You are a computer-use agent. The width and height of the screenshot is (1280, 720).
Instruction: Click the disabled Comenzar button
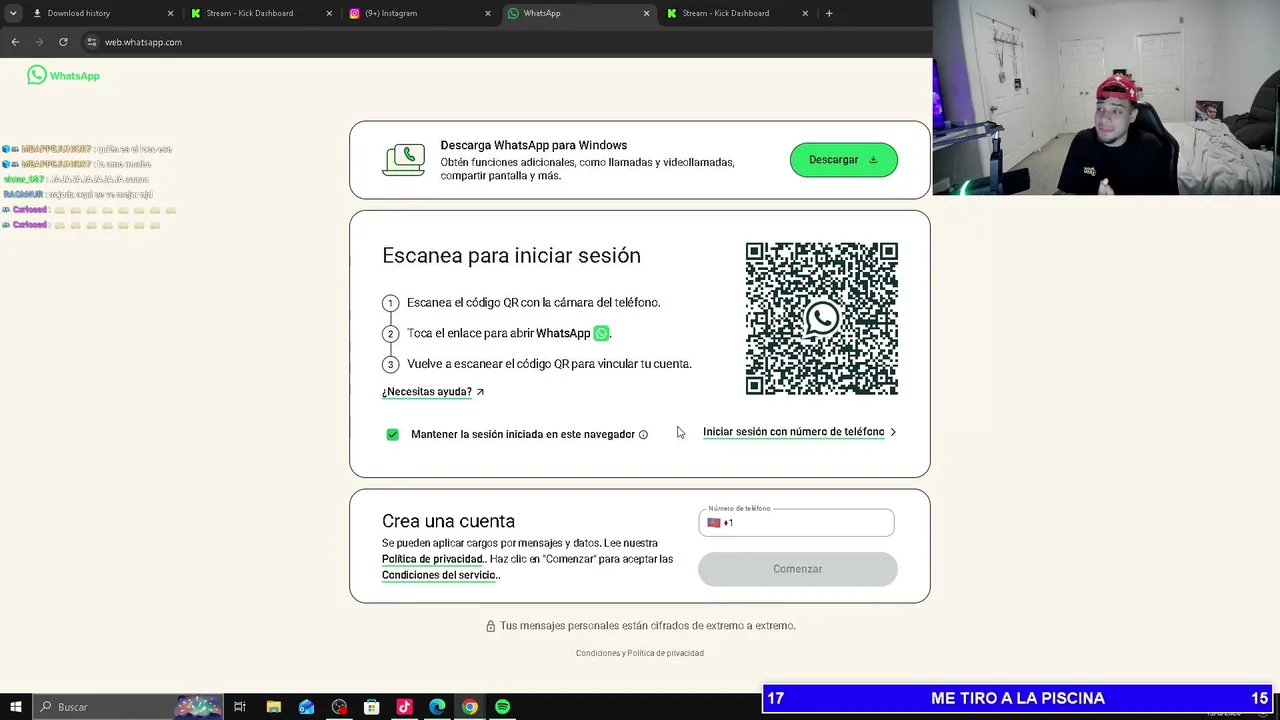797,569
